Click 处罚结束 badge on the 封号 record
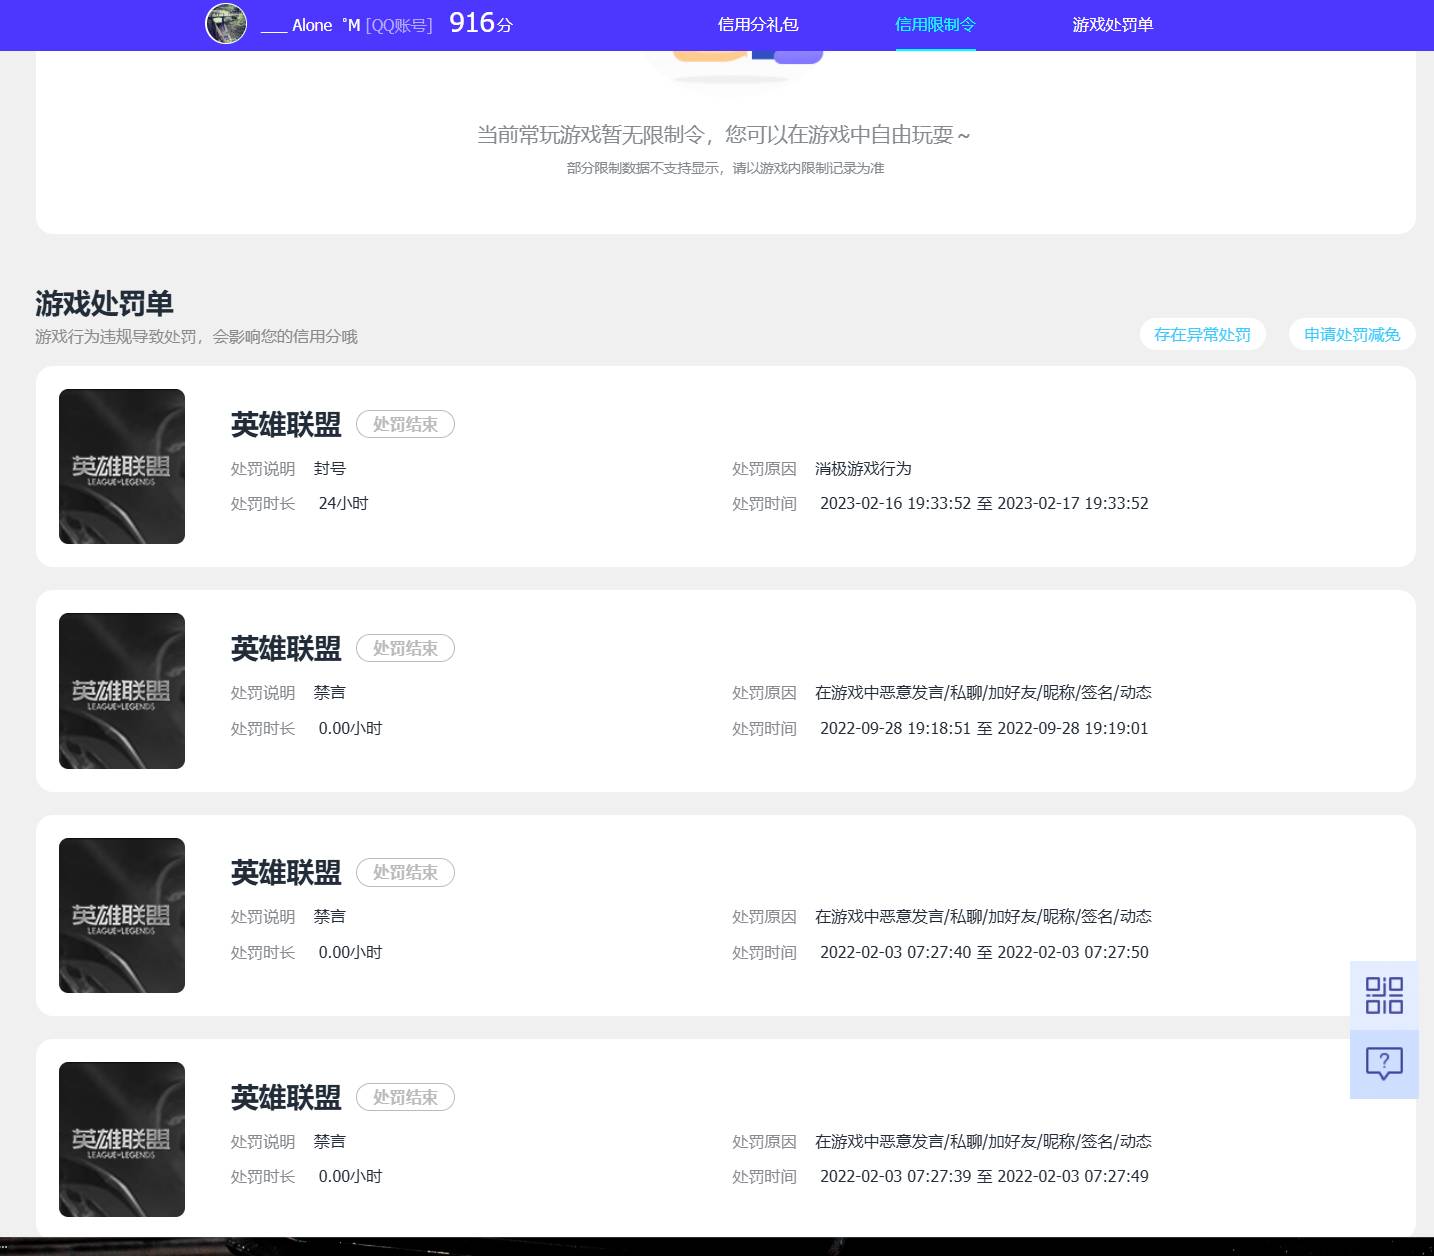1434x1256 pixels. tap(405, 424)
